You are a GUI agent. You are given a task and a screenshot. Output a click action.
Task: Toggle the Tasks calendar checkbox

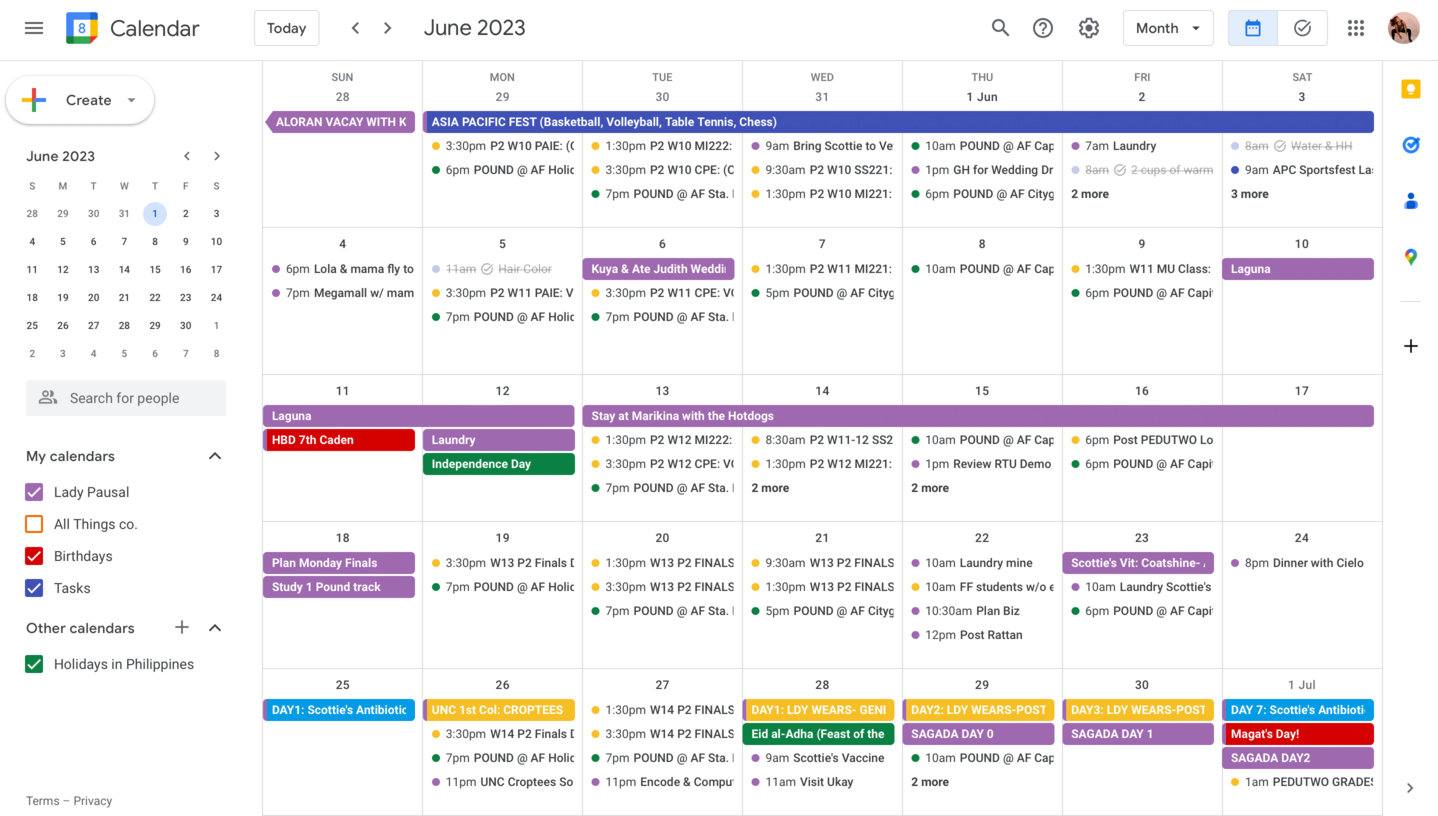pyautogui.click(x=34, y=588)
